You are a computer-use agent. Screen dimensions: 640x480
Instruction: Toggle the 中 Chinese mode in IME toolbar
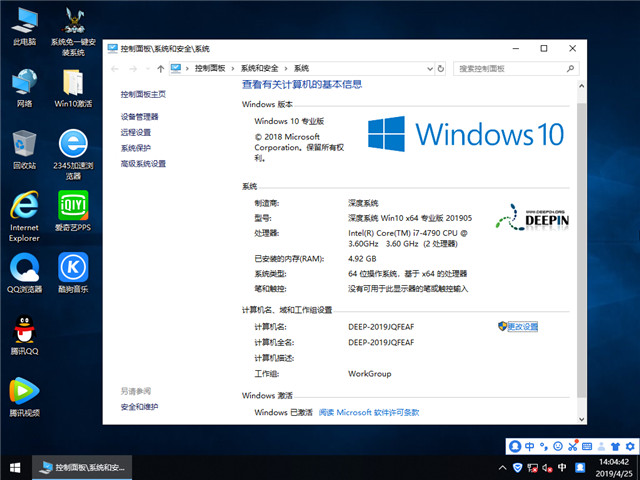529,446
